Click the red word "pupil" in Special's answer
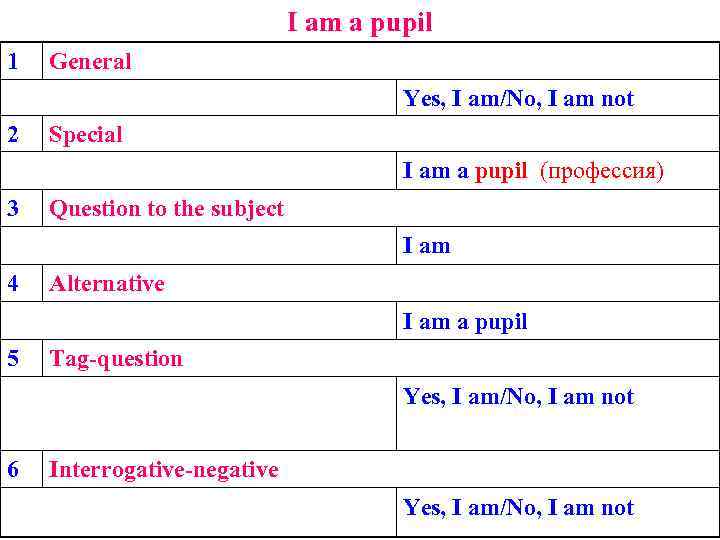The image size is (720, 540). 501,171
